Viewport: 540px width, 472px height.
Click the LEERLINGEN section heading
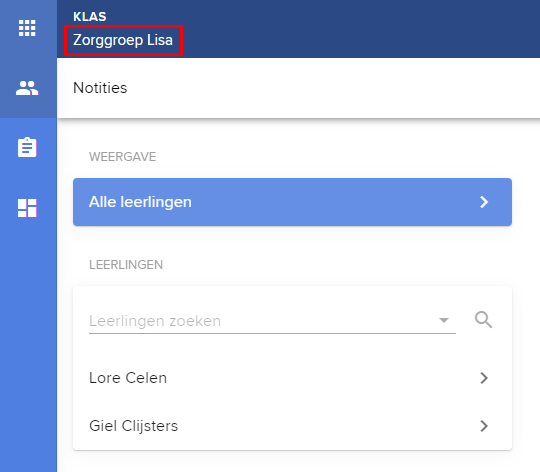pyautogui.click(x=126, y=265)
